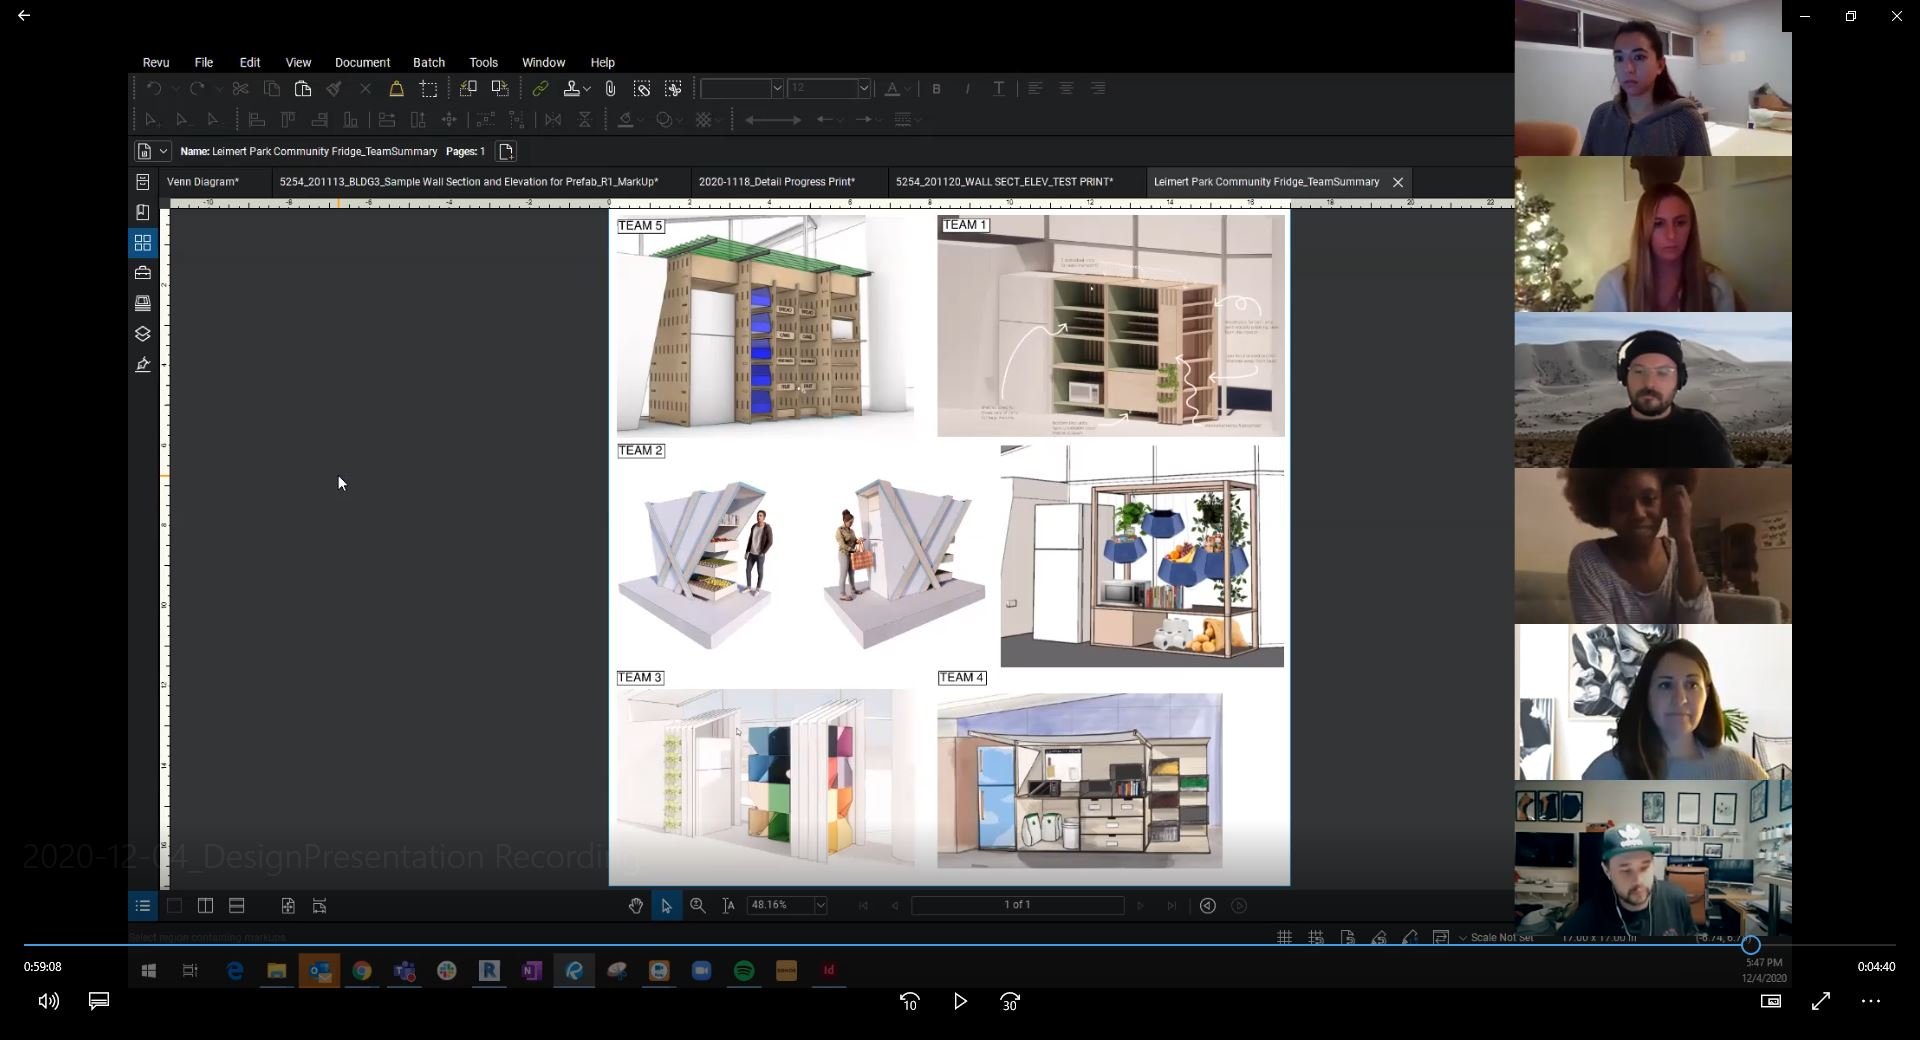
Task: Open the Tool Chest panel icon
Action: tap(143, 273)
